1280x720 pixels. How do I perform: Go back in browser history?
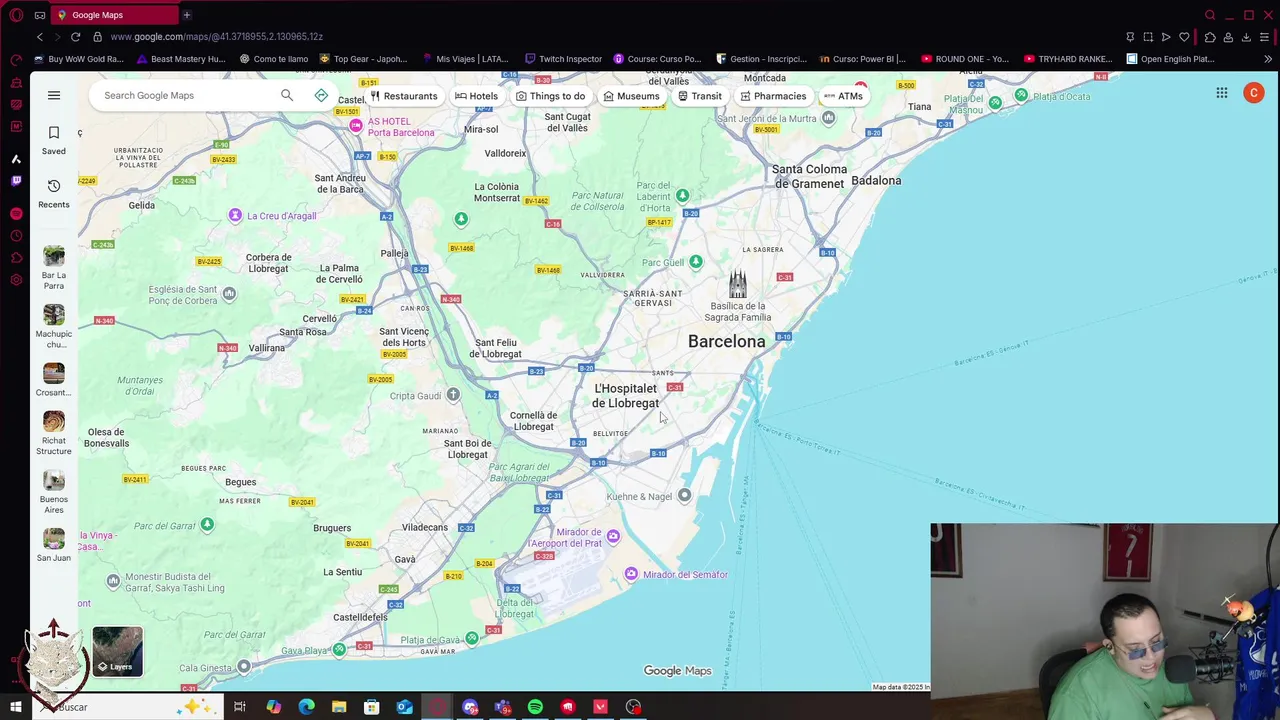pyautogui.click(x=39, y=37)
